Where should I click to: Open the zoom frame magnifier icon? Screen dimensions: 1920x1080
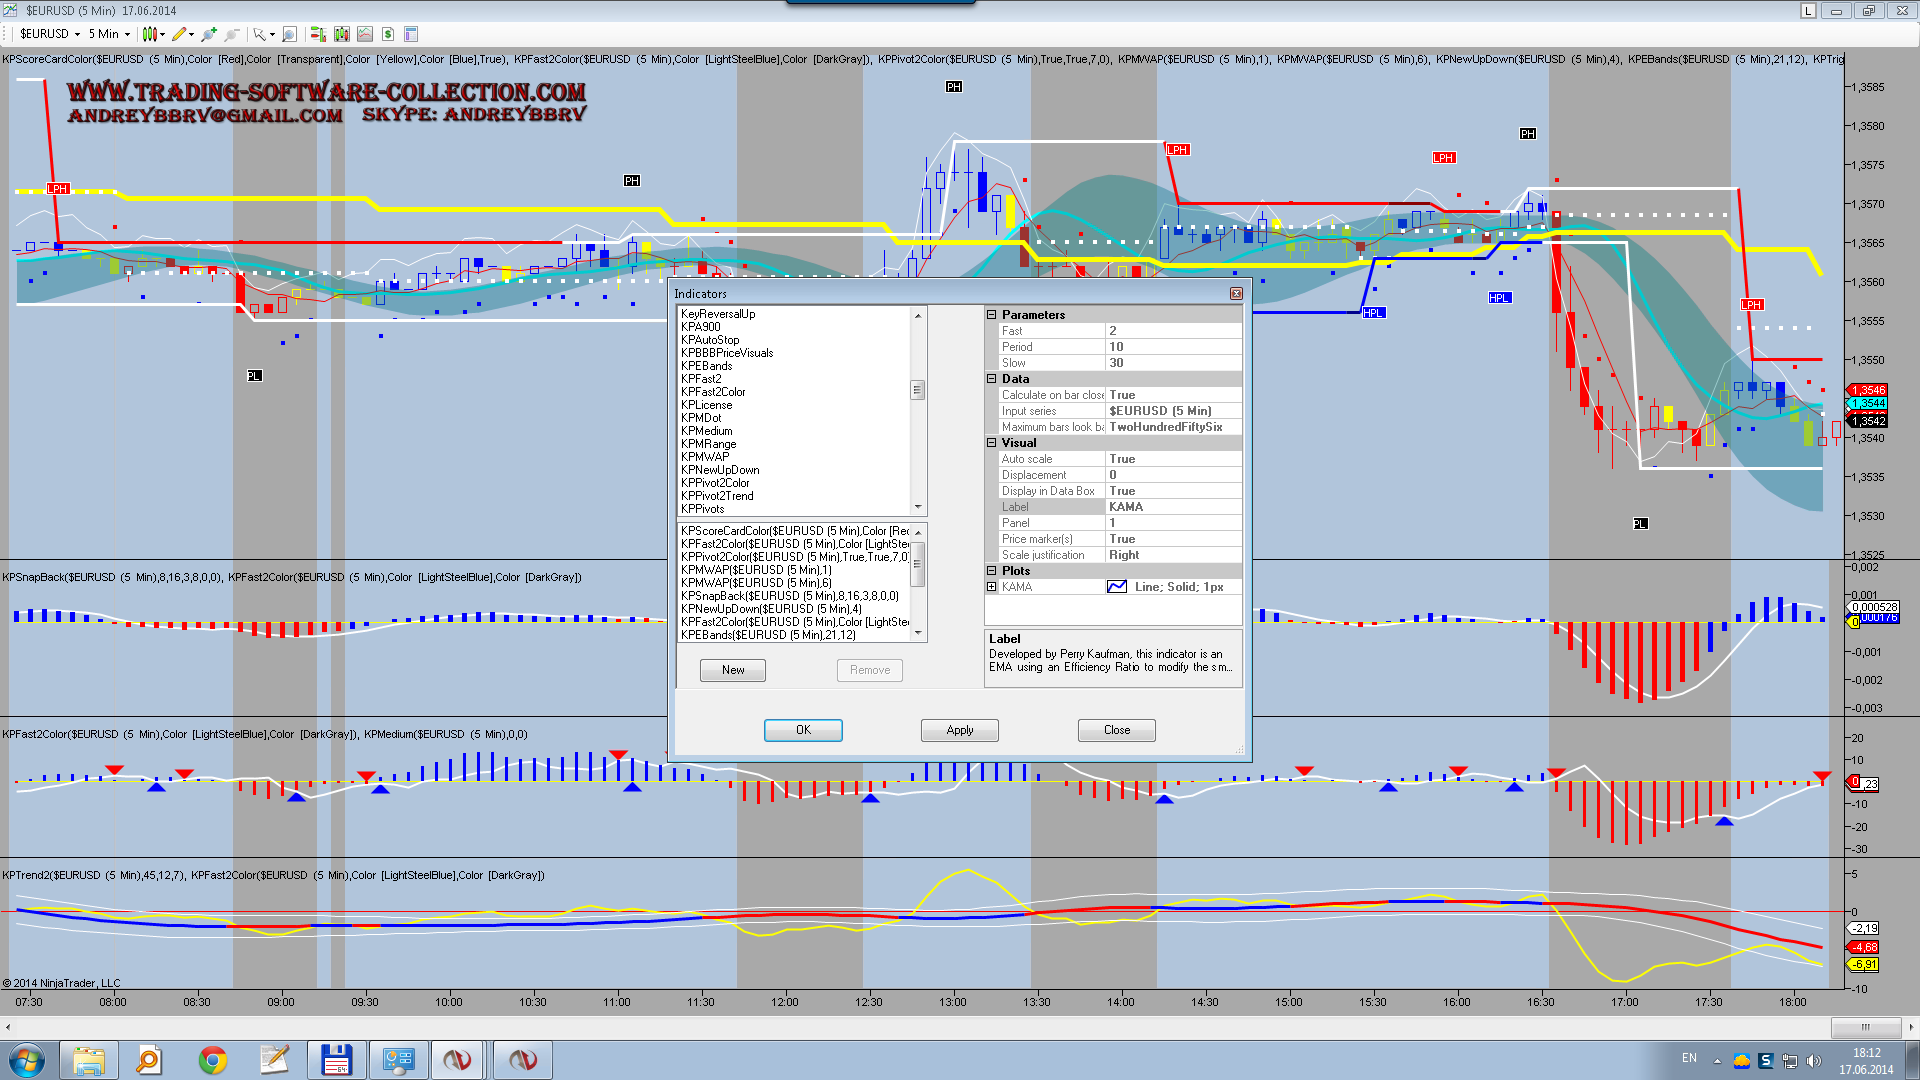[289, 34]
